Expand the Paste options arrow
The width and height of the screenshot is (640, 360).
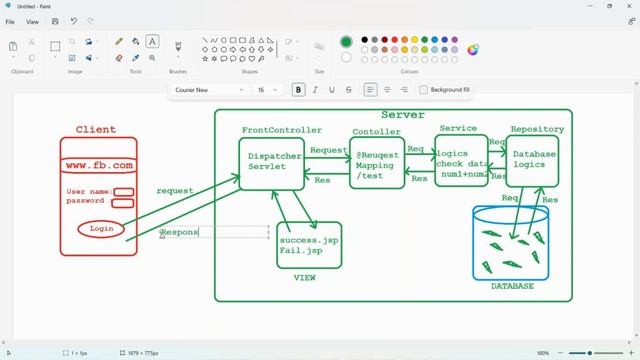(x=13, y=57)
